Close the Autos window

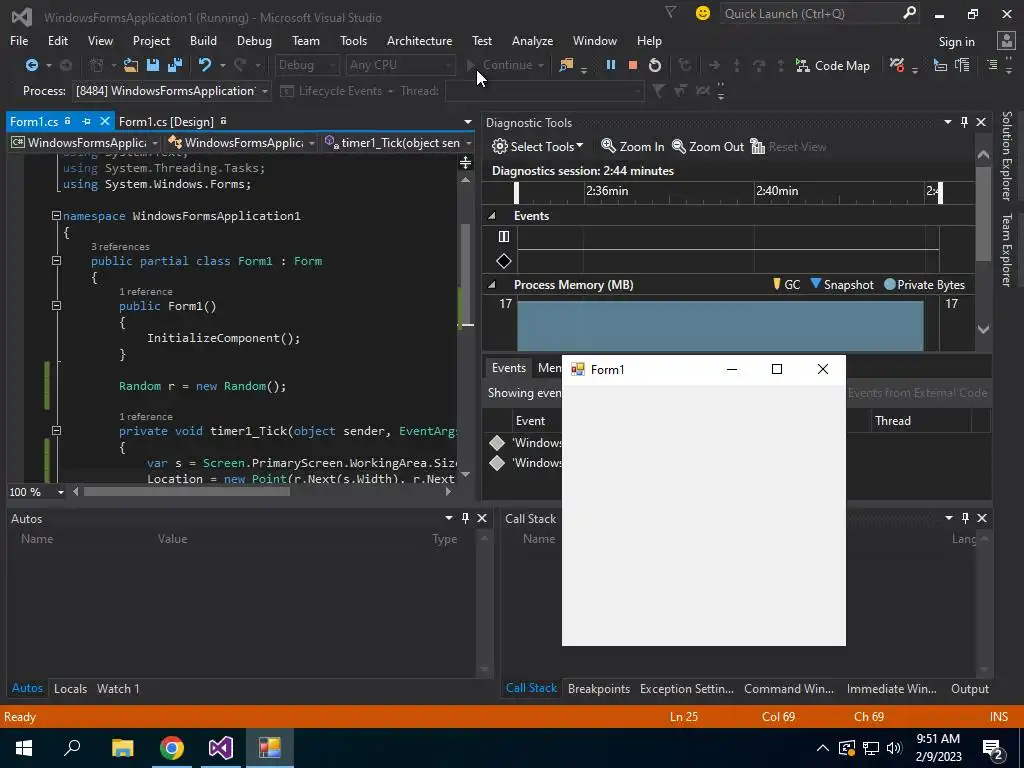[482, 518]
